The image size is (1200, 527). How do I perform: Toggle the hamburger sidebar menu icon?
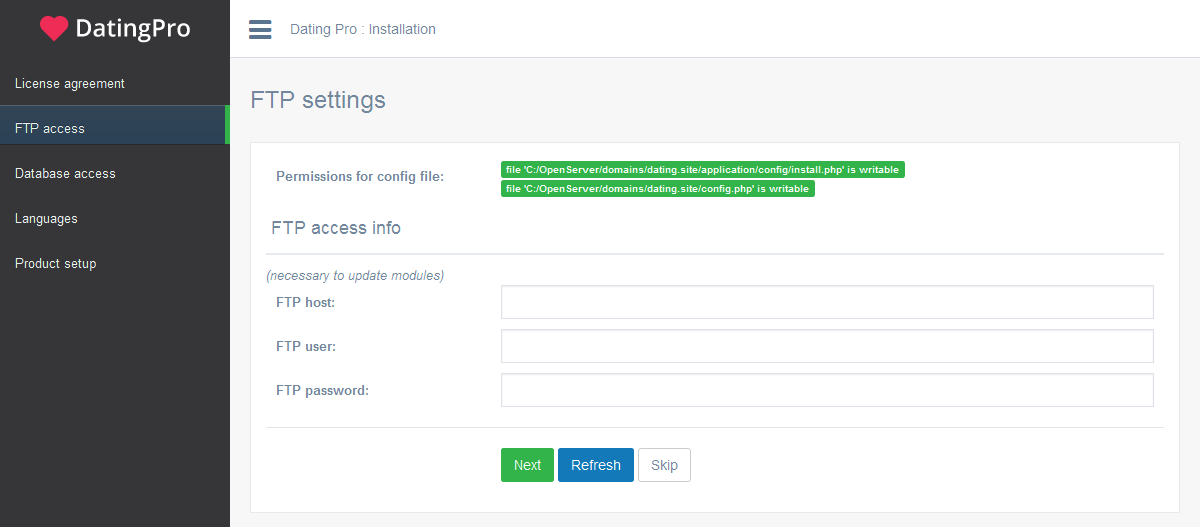260,29
